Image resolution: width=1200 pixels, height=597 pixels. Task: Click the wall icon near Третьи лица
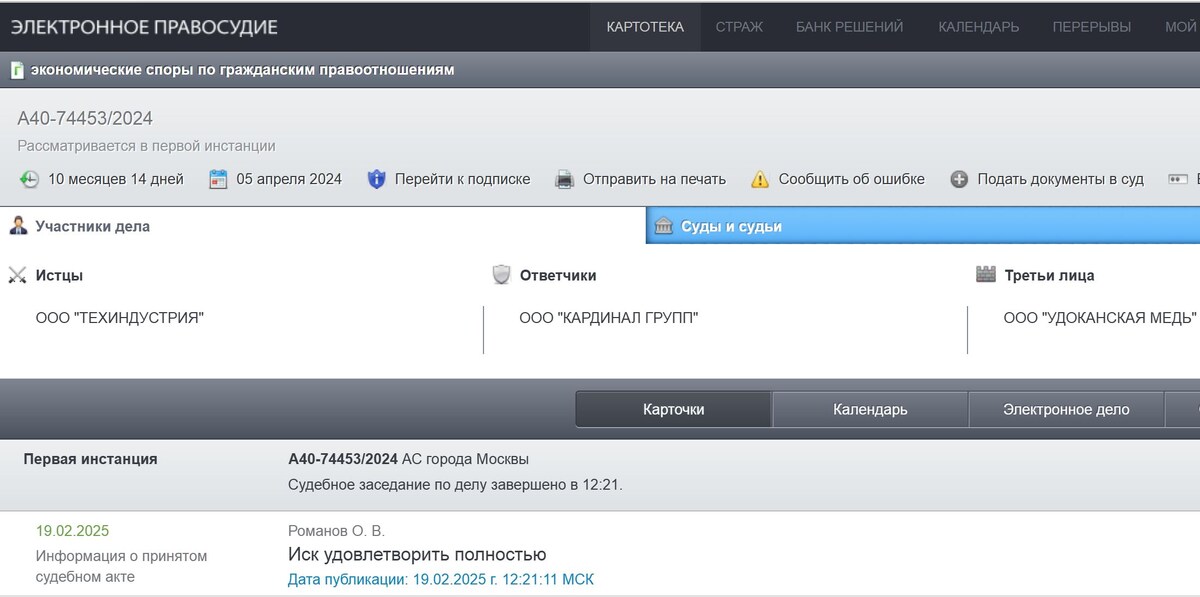(x=986, y=275)
